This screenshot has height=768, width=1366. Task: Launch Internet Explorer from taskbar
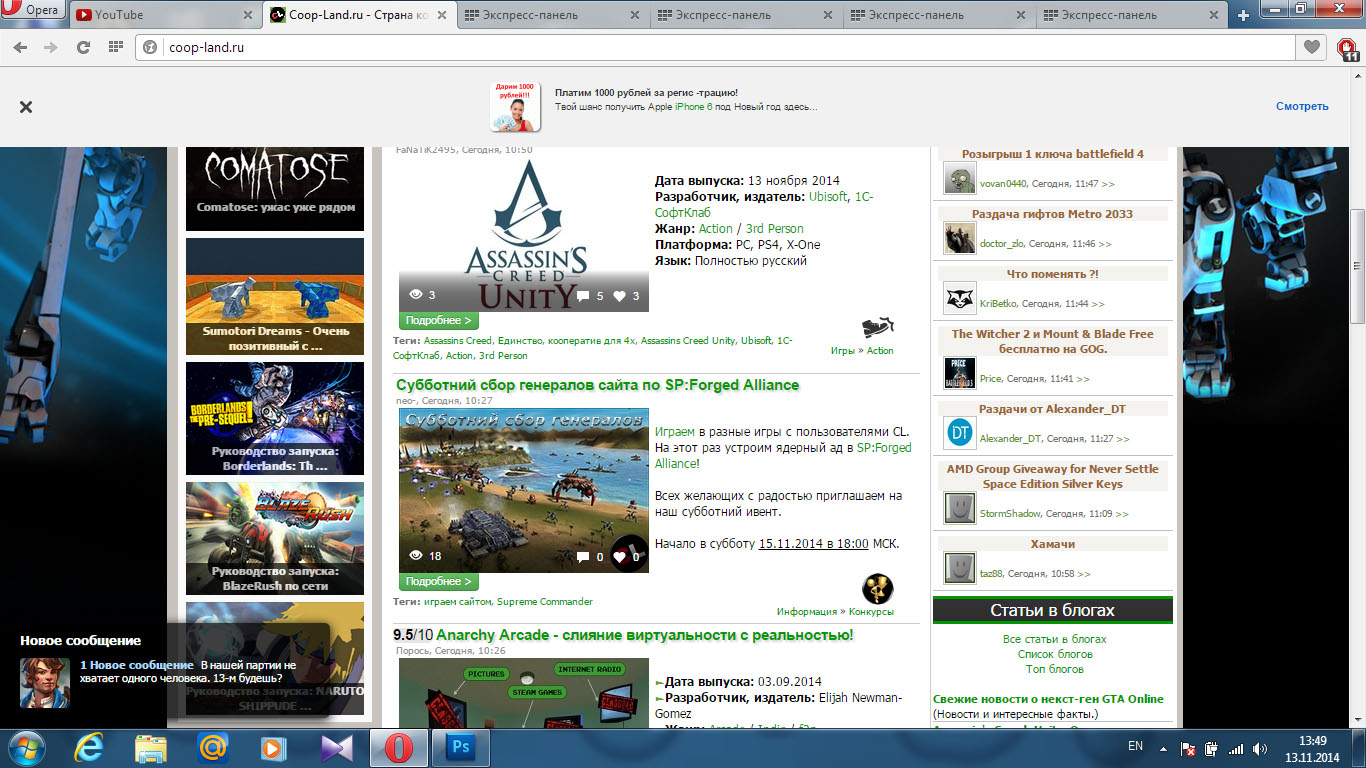[91, 748]
